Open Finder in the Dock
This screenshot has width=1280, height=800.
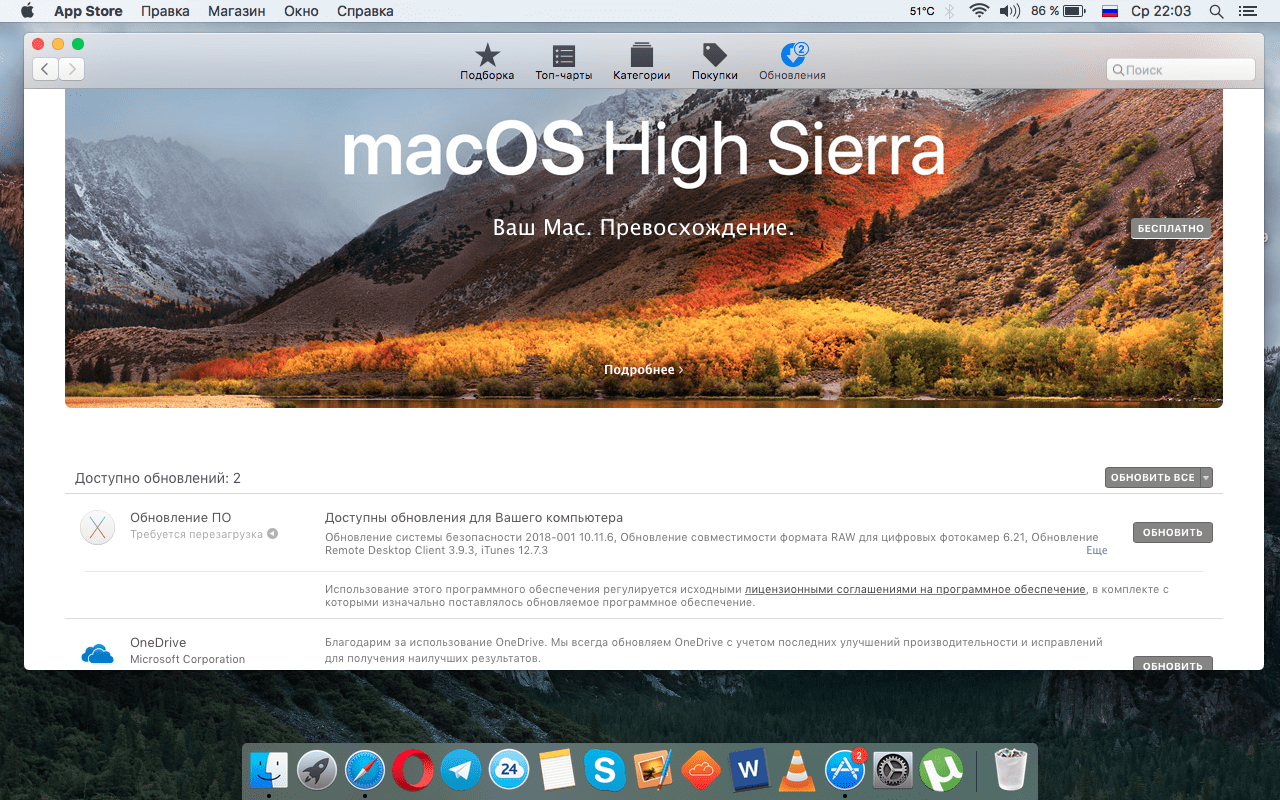tap(269, 770)
